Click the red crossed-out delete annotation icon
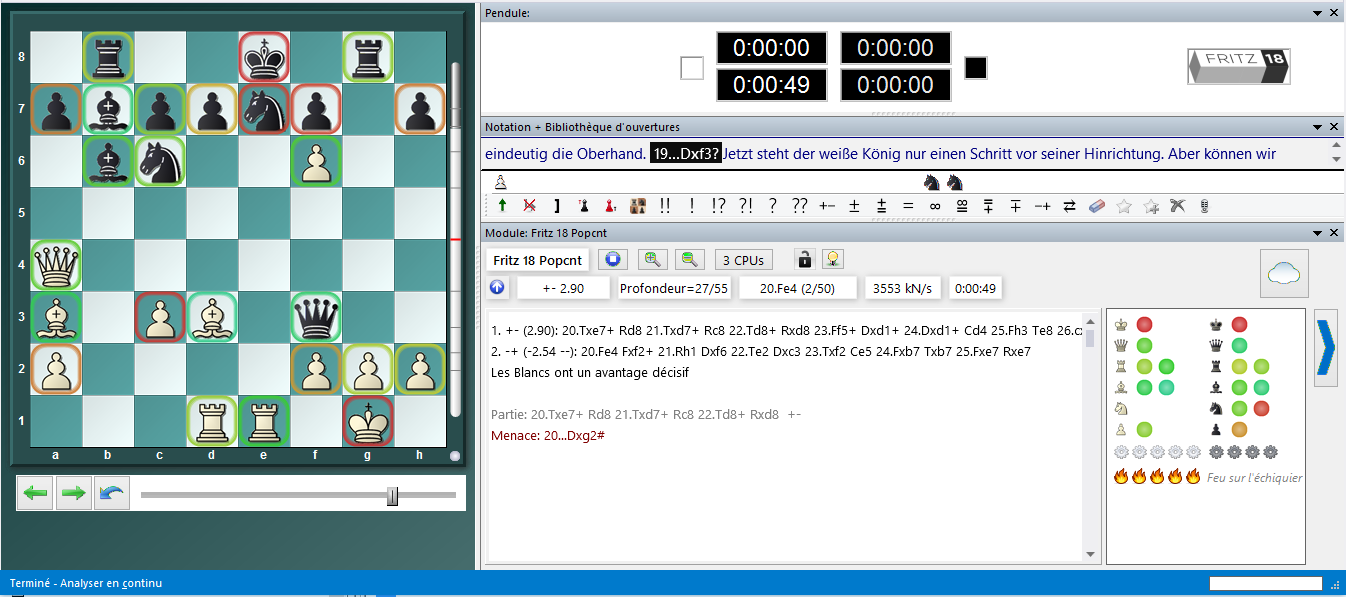The image size is (1346, 597). click(x=529, y=206)
